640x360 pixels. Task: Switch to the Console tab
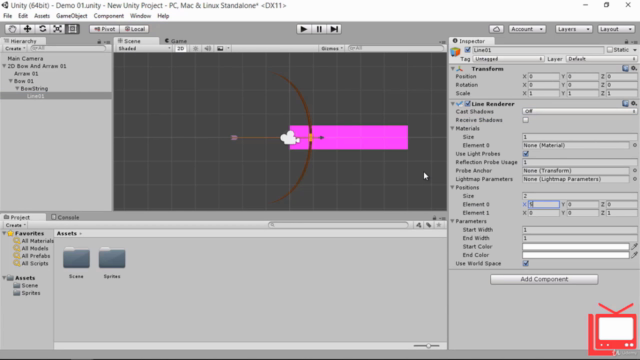point(65,217)
